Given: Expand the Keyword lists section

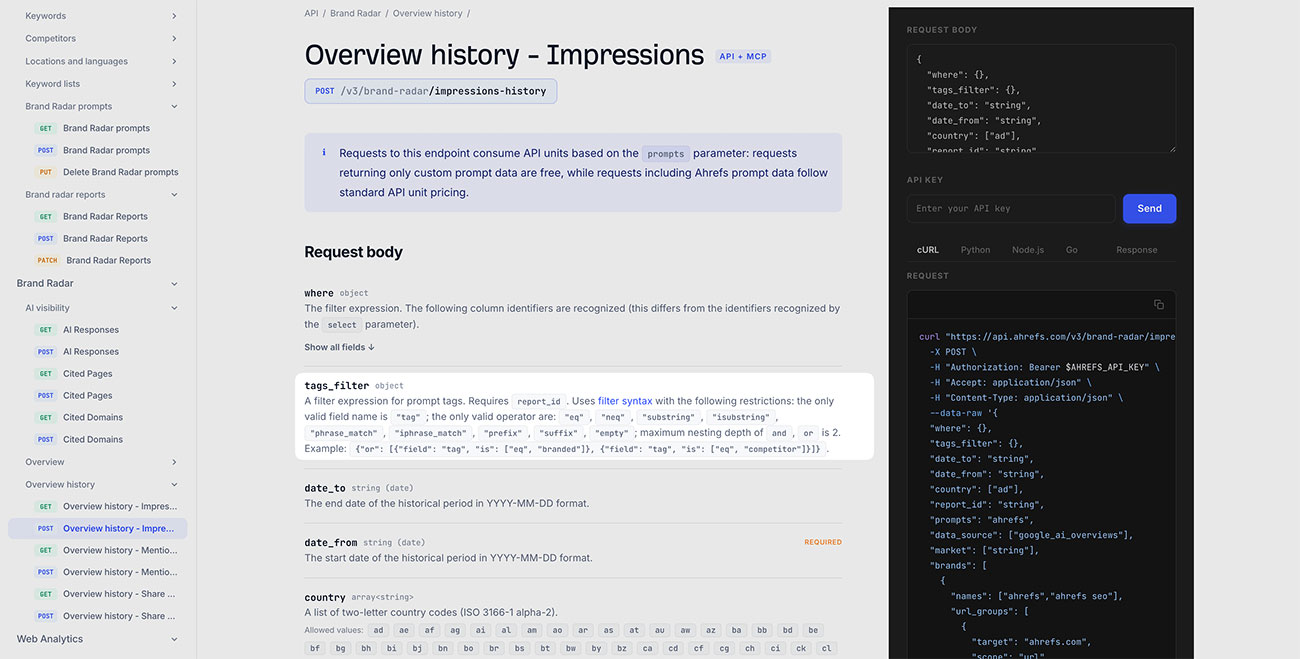Looking at the screenshot, I should pos(174,84).
